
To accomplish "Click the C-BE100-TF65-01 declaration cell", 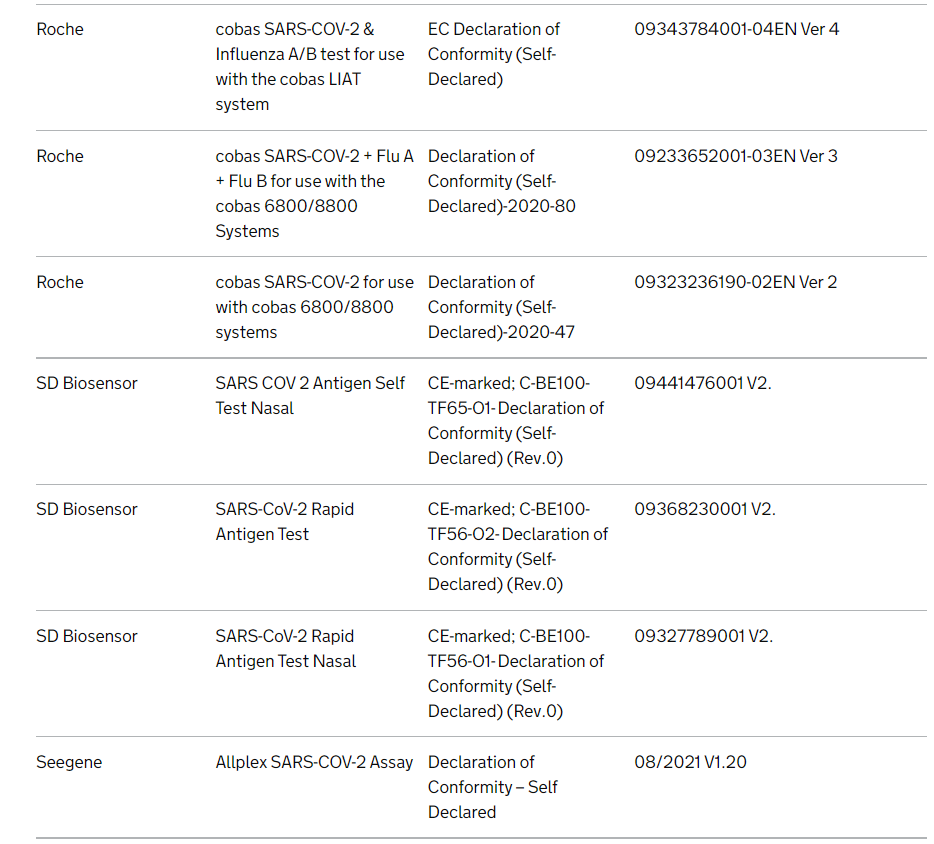I will pyautogui.click(x=516, y=421).
